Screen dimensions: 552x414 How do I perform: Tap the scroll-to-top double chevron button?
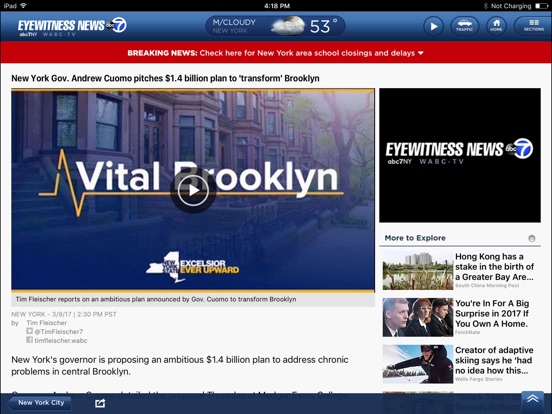click(x=533, y=399)
